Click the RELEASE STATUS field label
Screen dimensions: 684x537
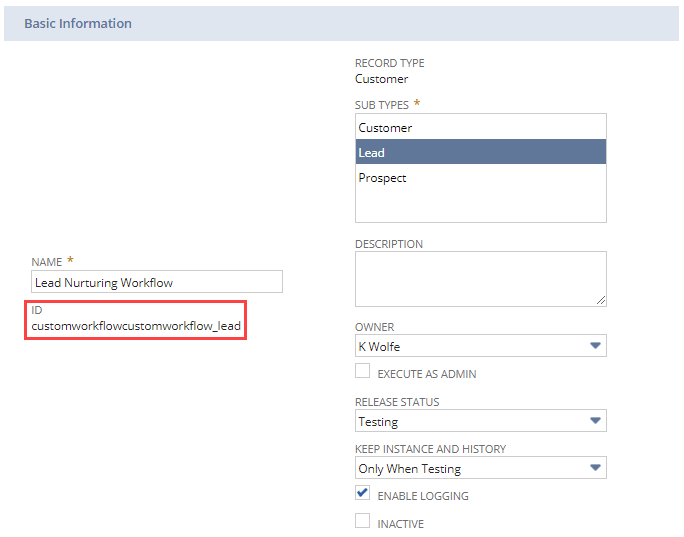397,402
